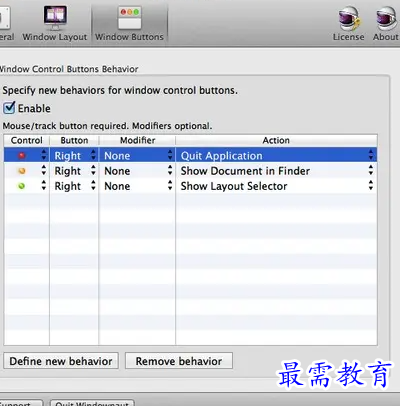Open Action dropdown for Show Document in Finder
Viewport: 400px width, 406px height.
[371, 170]
